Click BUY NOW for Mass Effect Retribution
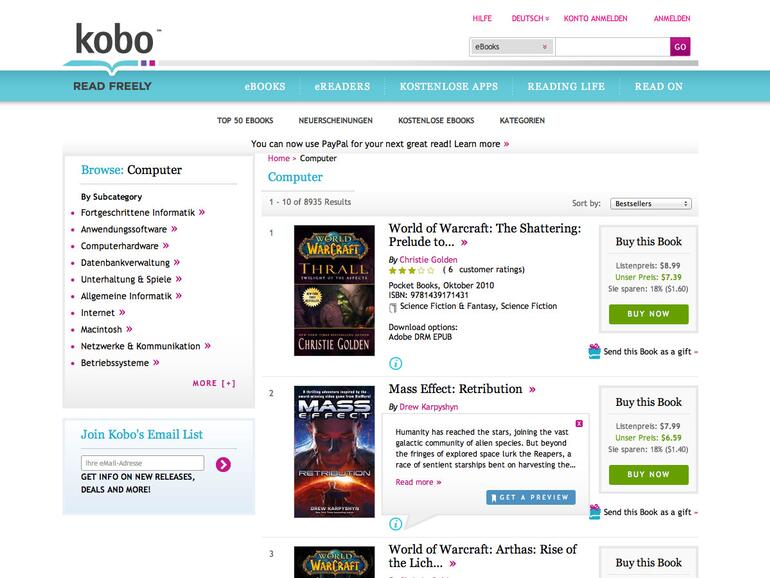 (648, 474)
